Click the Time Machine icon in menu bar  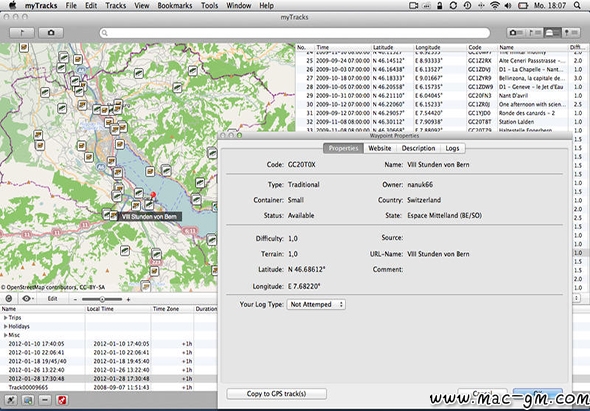coord(467,5)
